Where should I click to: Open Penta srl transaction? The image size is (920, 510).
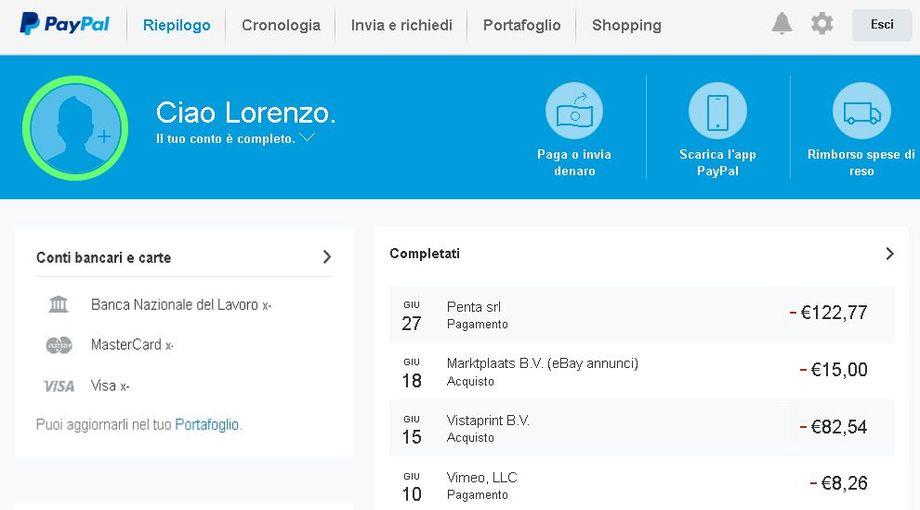pos(642,315)
